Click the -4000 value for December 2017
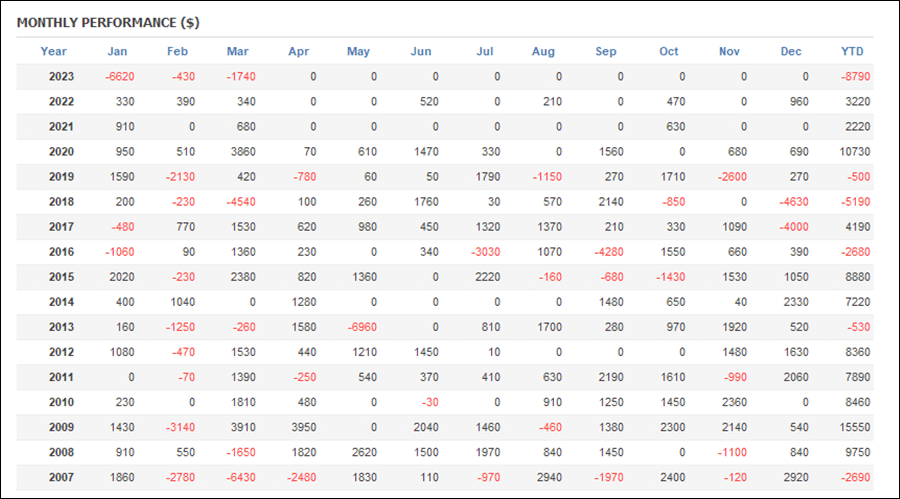 click(794, 227)
